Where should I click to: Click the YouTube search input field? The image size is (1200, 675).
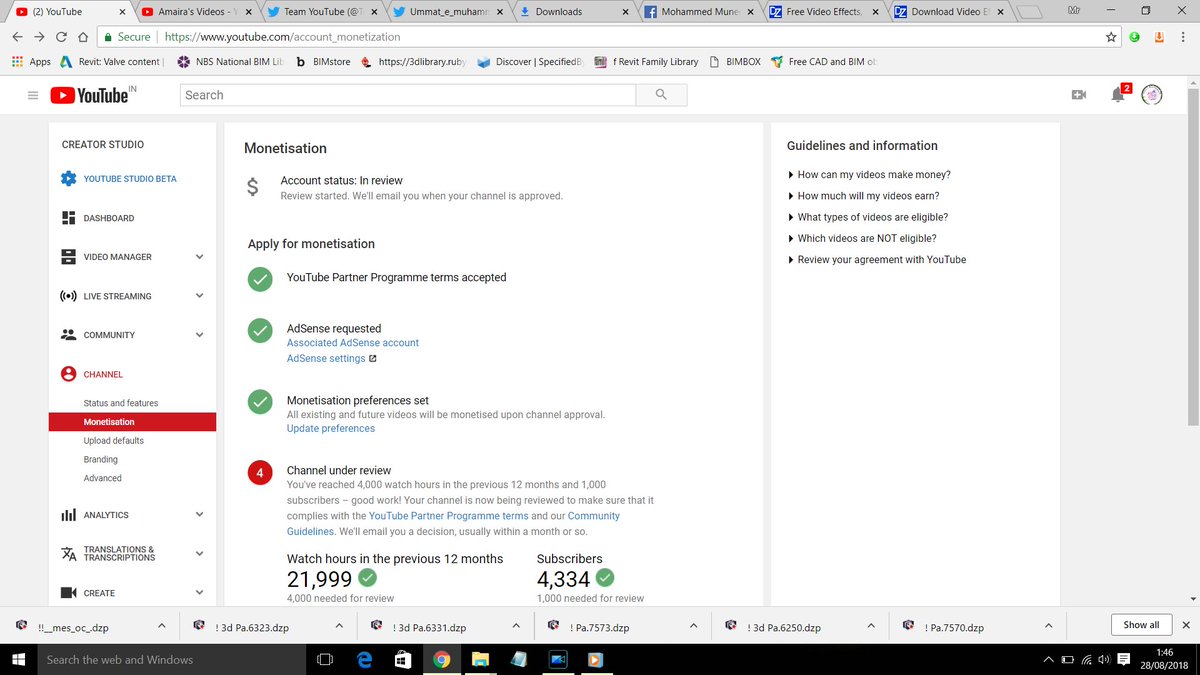408,95
